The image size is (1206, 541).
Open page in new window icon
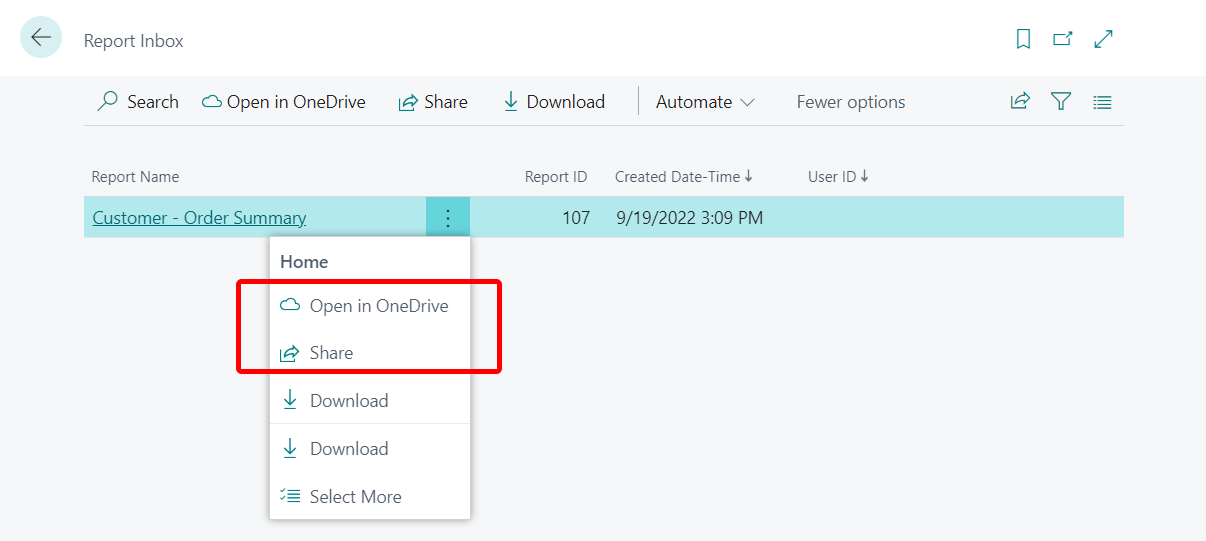click(x=1063, y=39)
